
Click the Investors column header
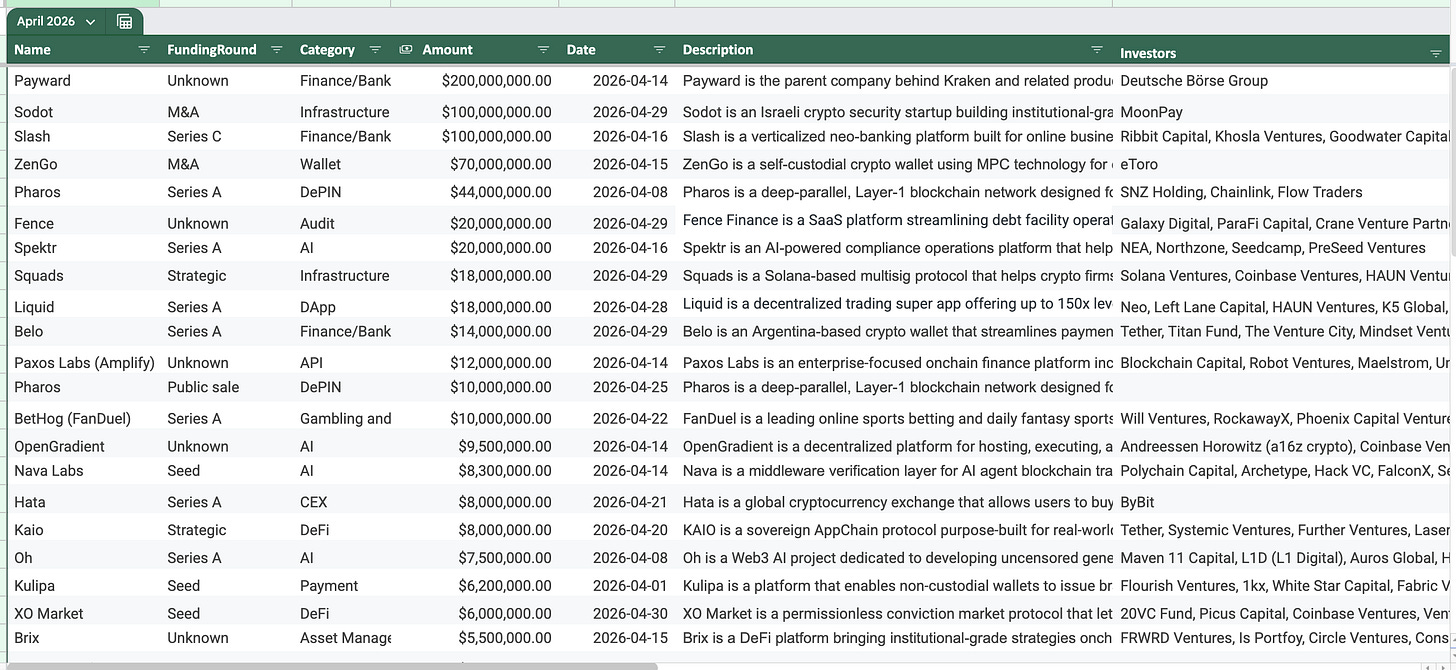coord(1148,53)
